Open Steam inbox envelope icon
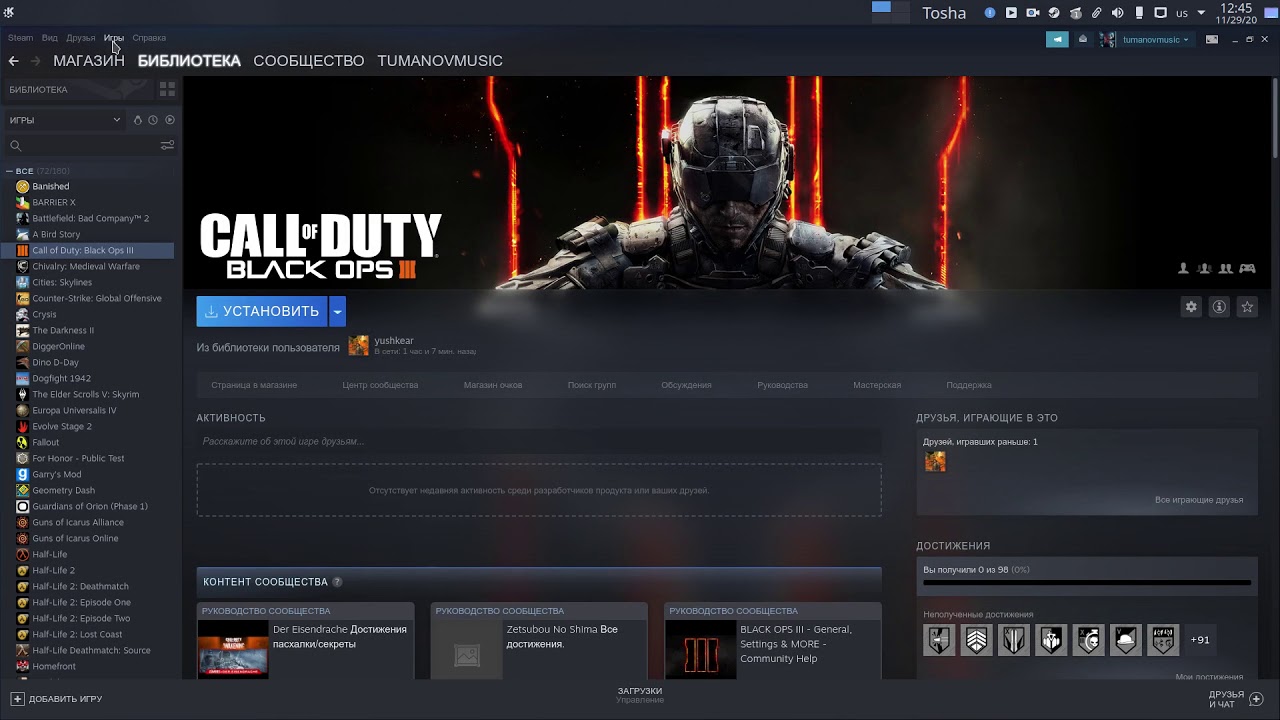Viewport: 1280px width, 720px height. click(1083, 40)
